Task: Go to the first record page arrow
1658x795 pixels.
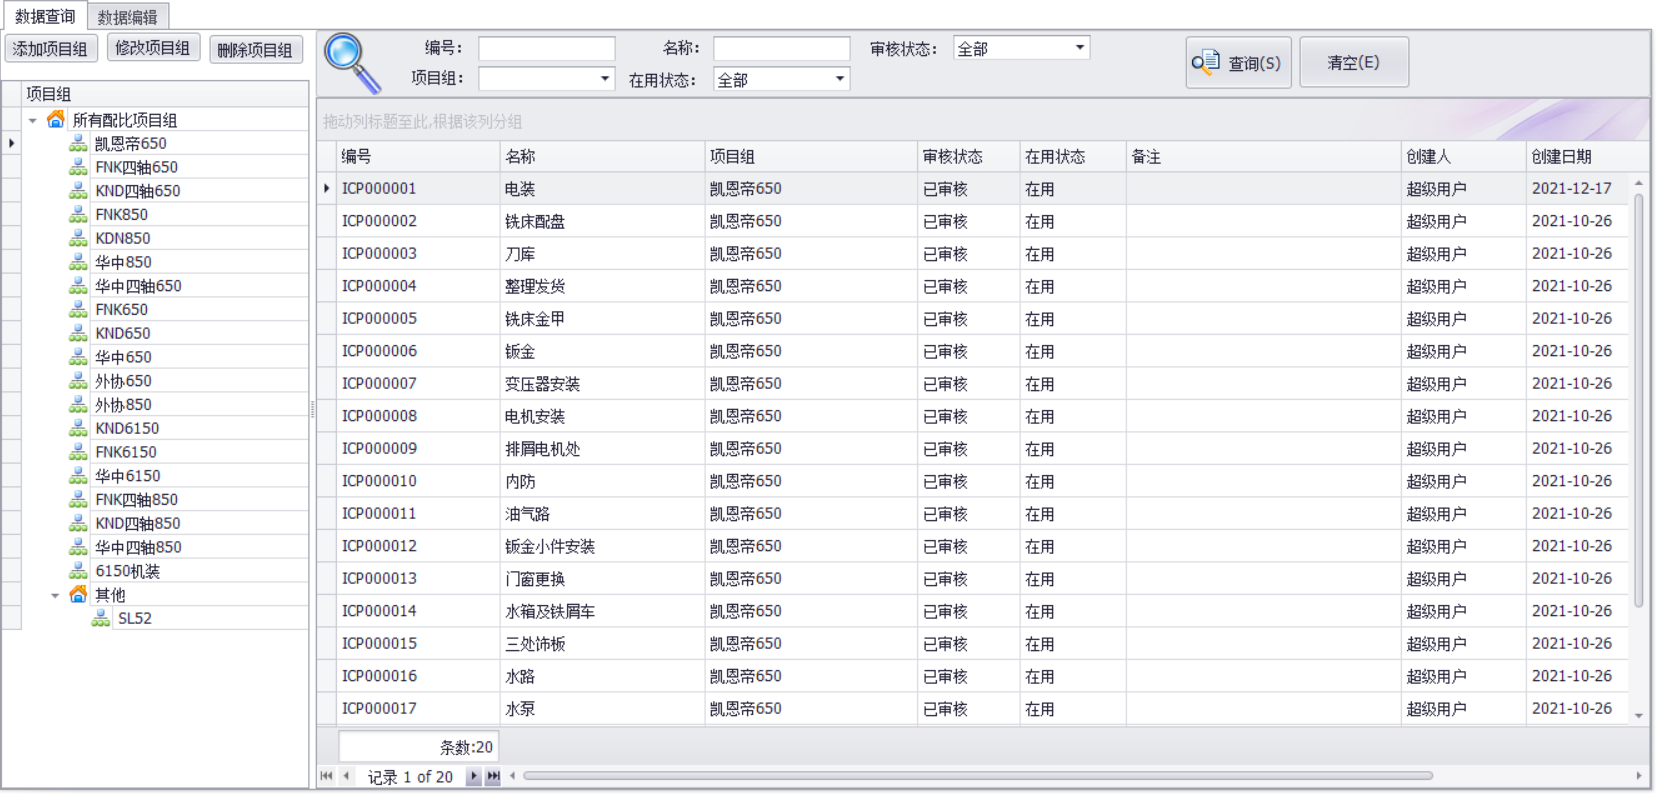Action: tap(326, 777)
